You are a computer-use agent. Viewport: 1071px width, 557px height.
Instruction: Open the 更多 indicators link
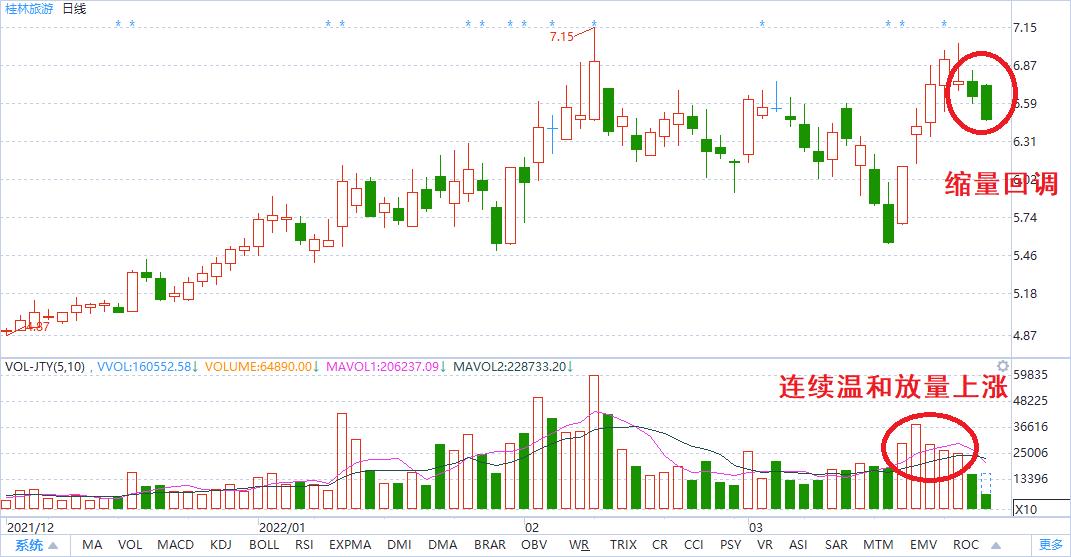(1051, 545)
